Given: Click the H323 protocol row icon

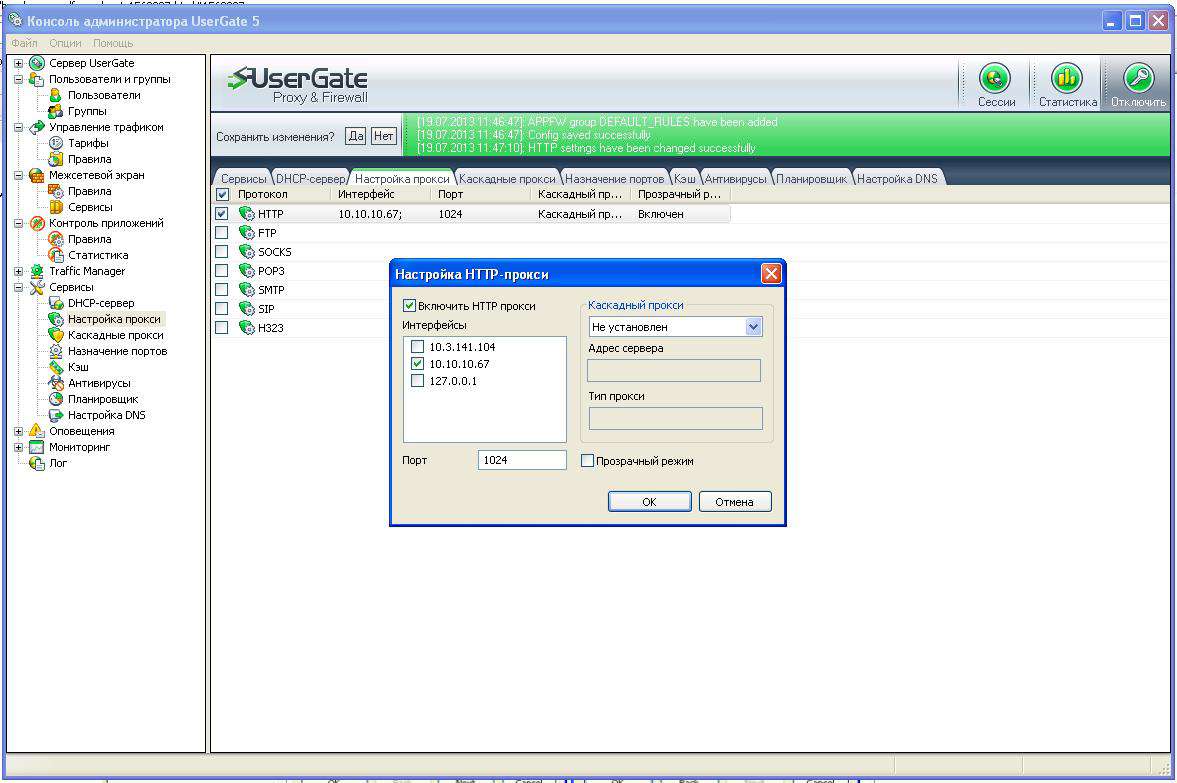Looking at the screenshot, I should [246, 327].
